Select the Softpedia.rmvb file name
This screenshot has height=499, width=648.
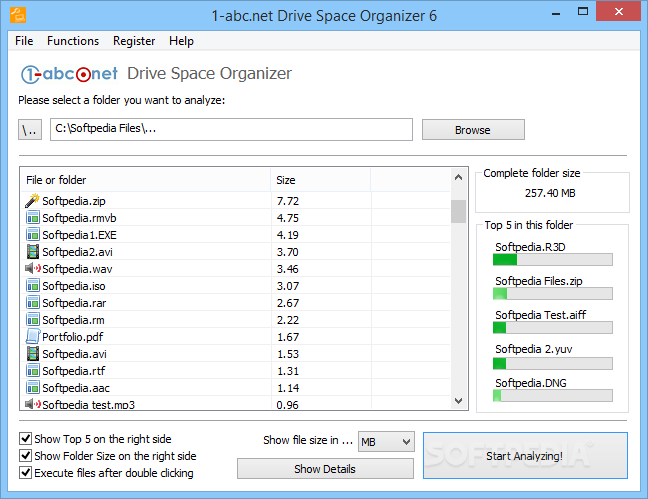click(x=79, y=218)
